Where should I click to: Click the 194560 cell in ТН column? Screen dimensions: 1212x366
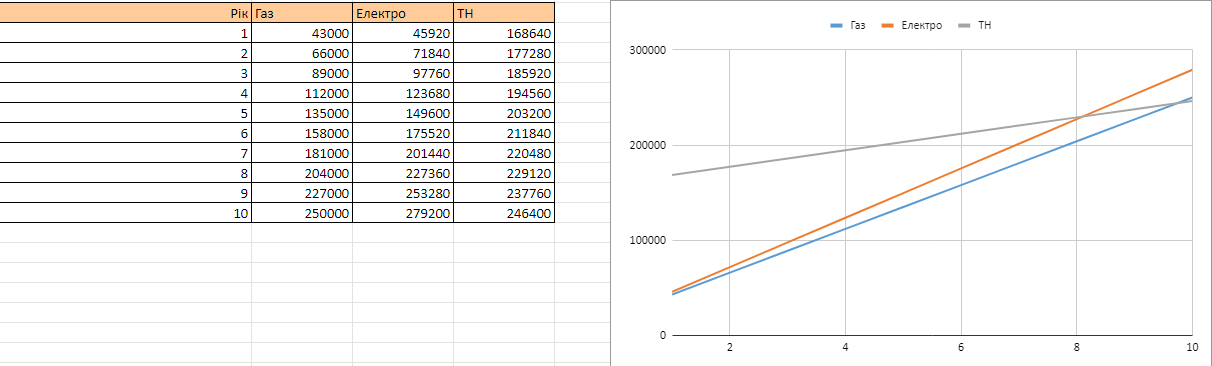(504, 93)
